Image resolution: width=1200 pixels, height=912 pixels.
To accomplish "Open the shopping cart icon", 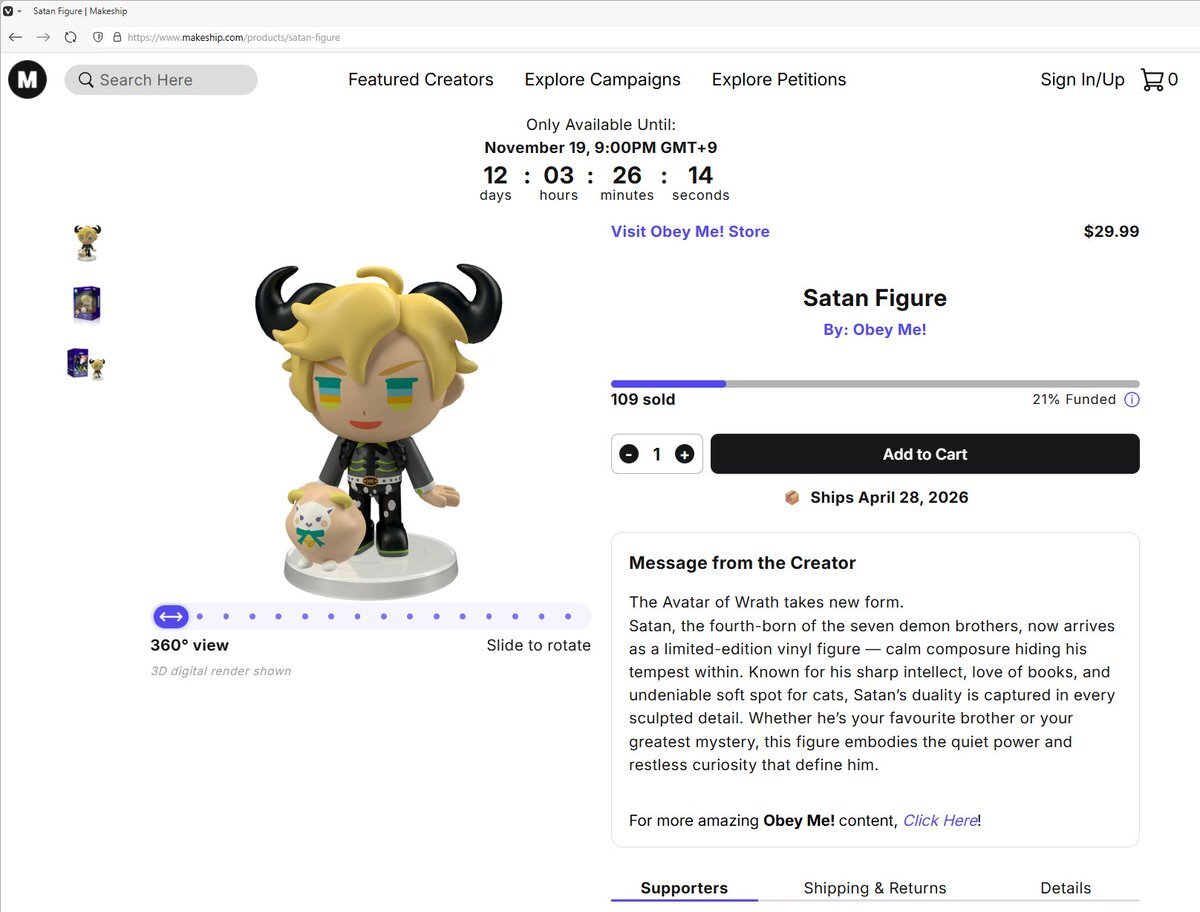I will [x=1152, y=80].
